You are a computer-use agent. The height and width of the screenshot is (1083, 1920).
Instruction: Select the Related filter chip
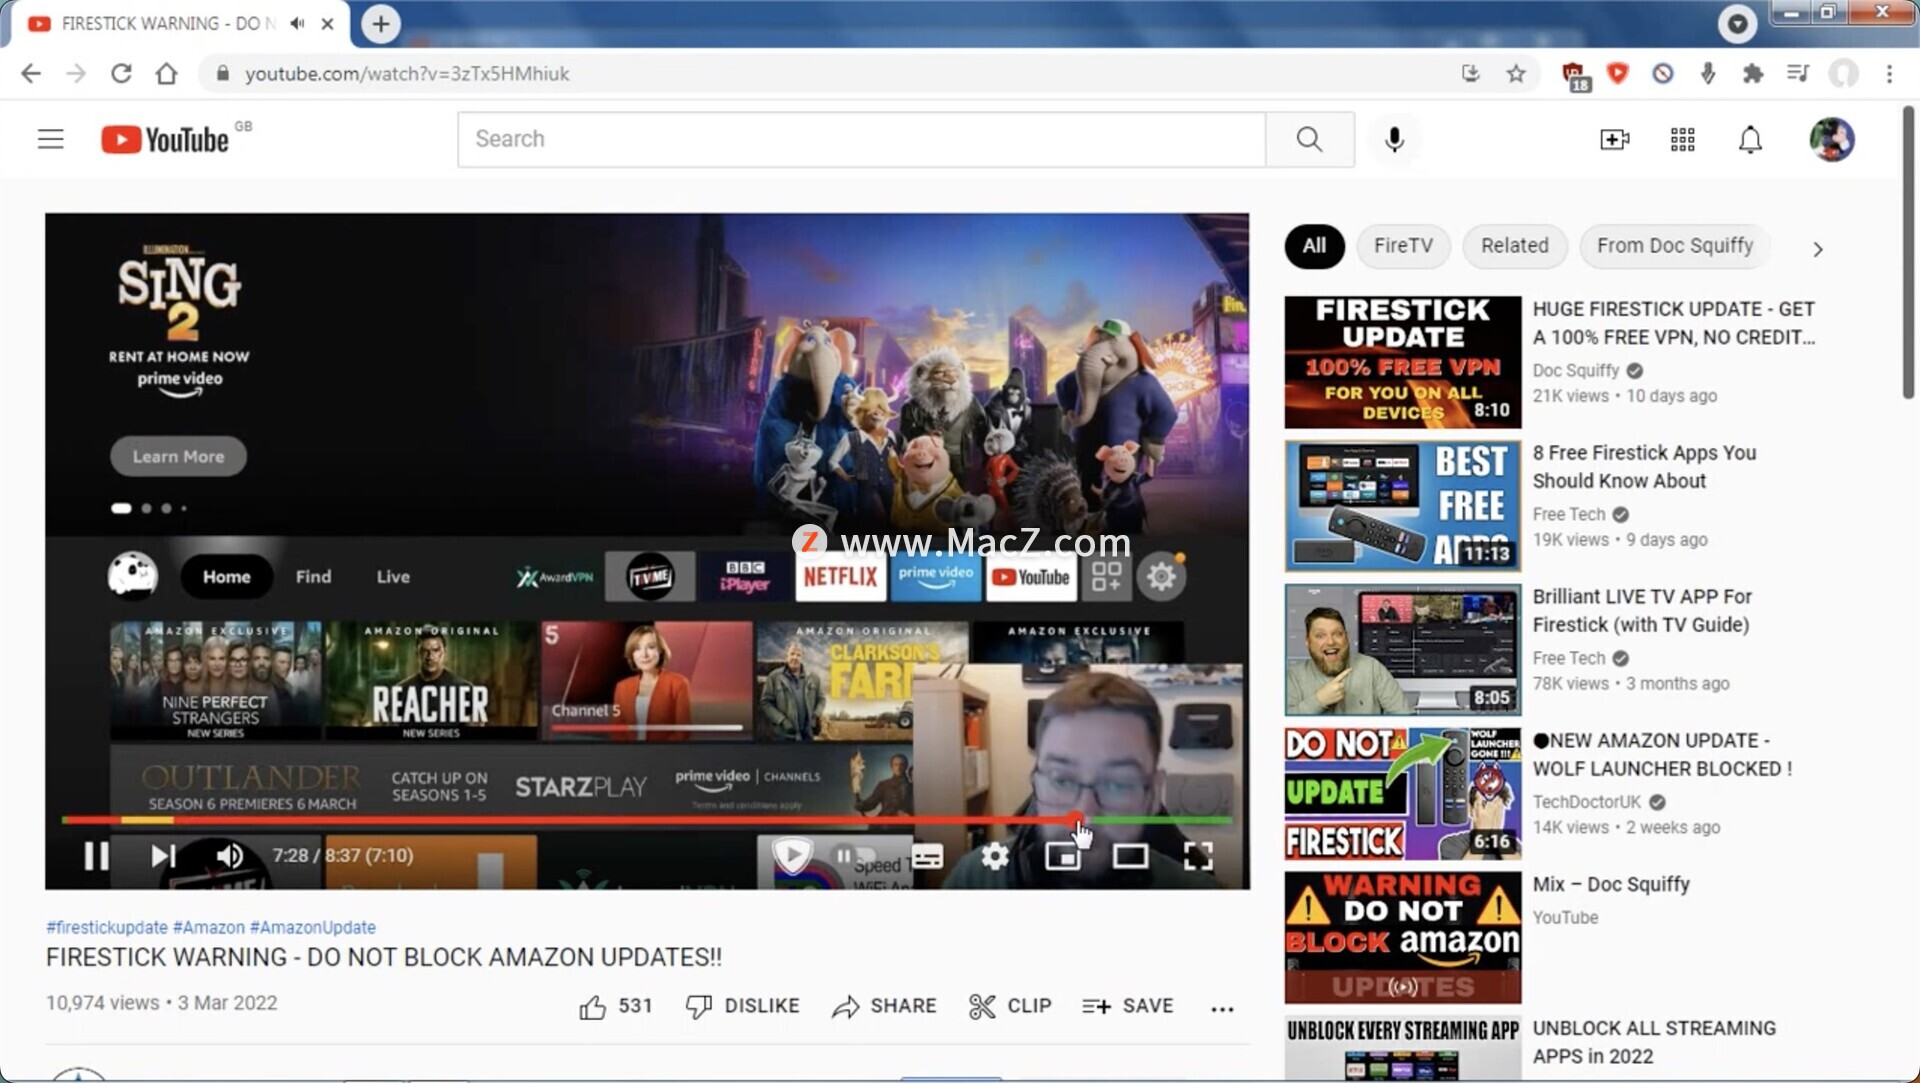[1514, 246]
